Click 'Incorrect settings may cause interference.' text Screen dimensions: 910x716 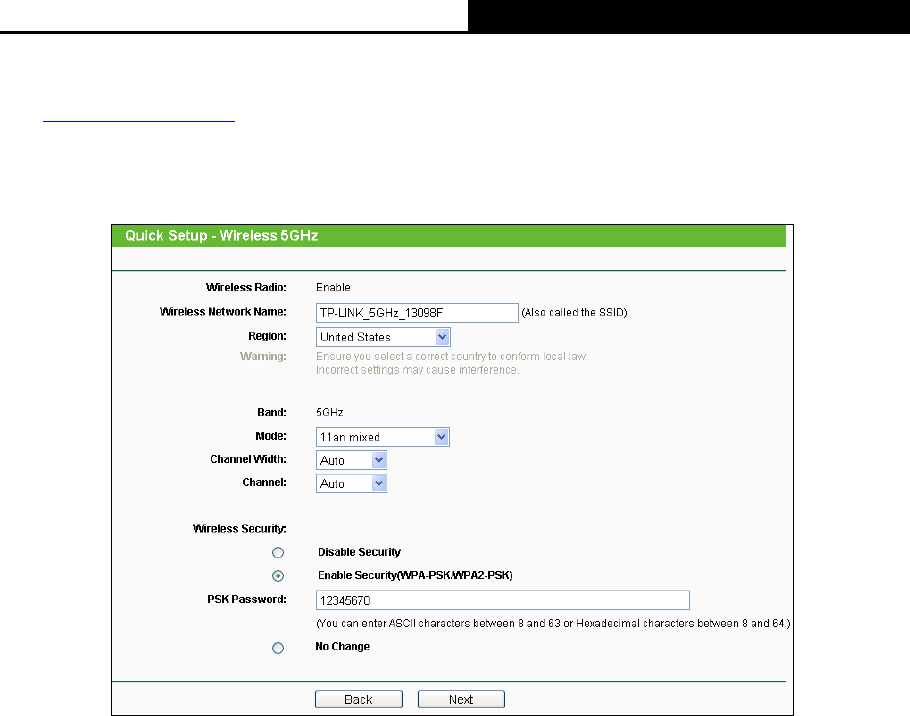click(x=417, y=370)
